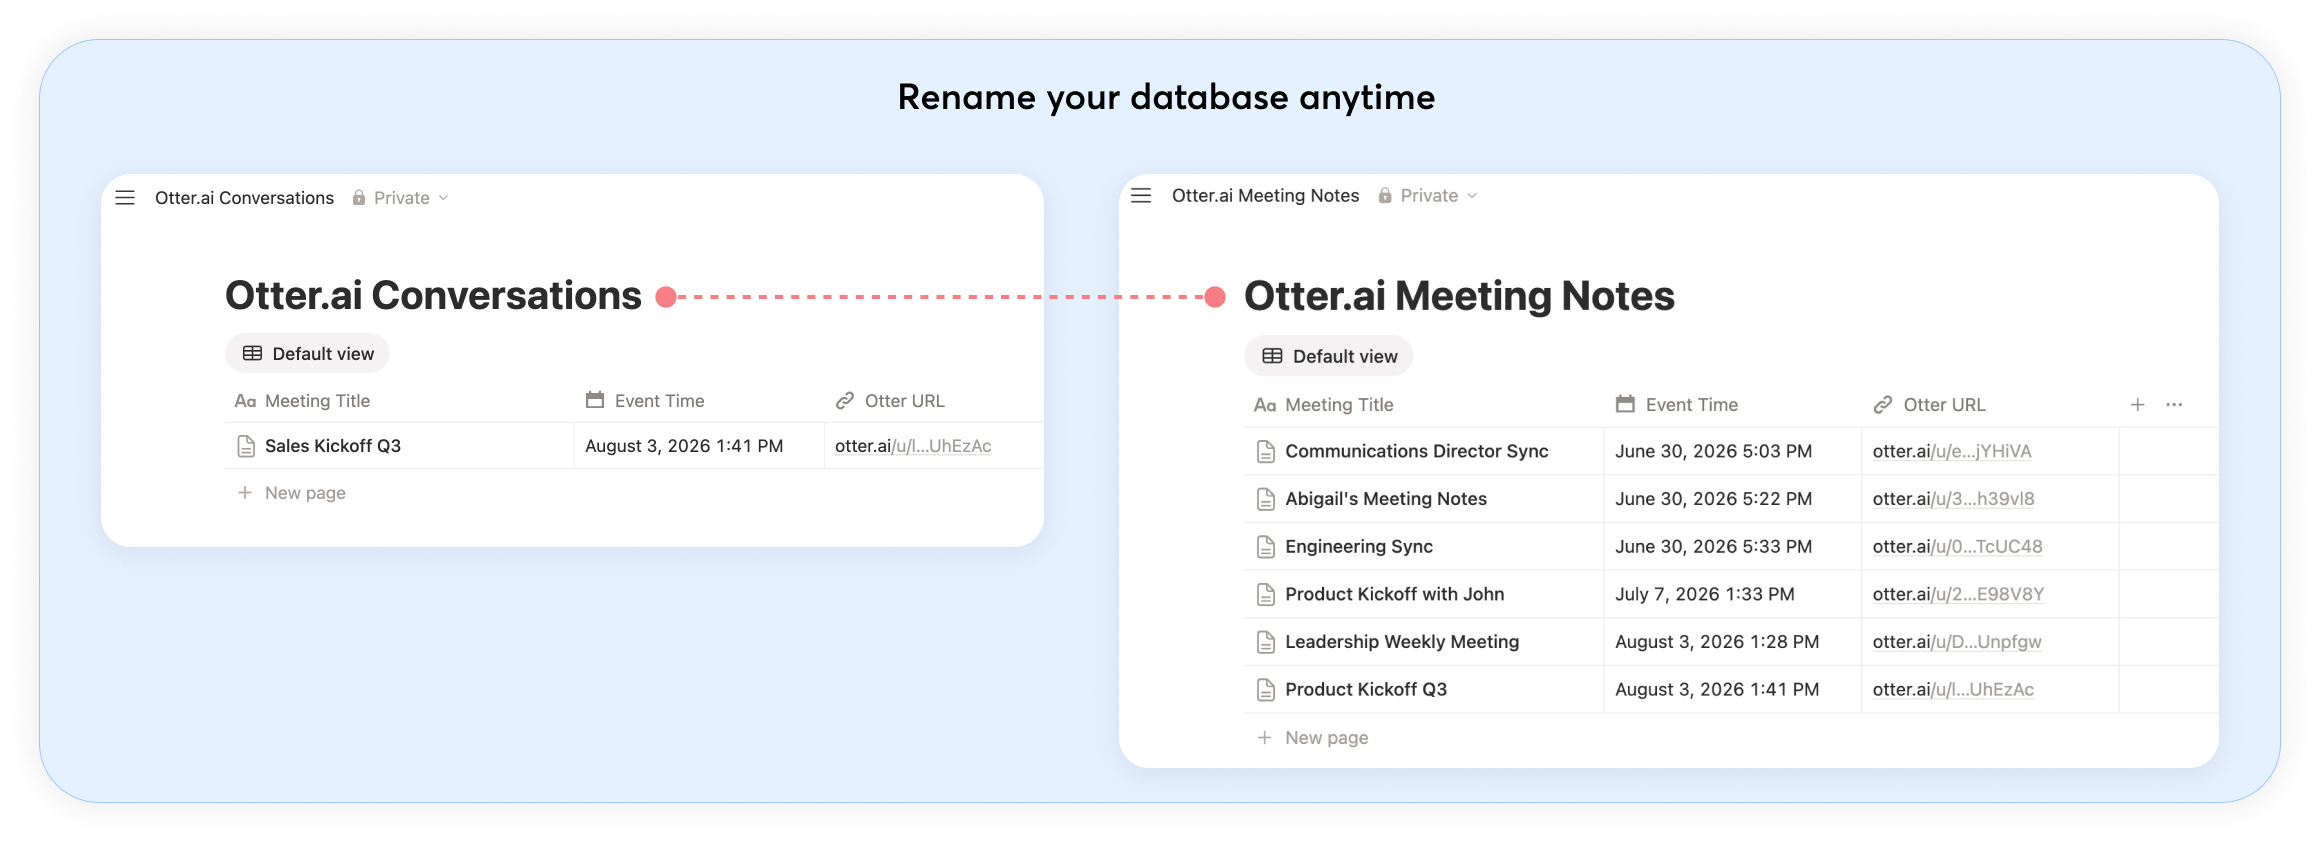Open Otter URL link for Engineering Sync

pos(1957,547)
